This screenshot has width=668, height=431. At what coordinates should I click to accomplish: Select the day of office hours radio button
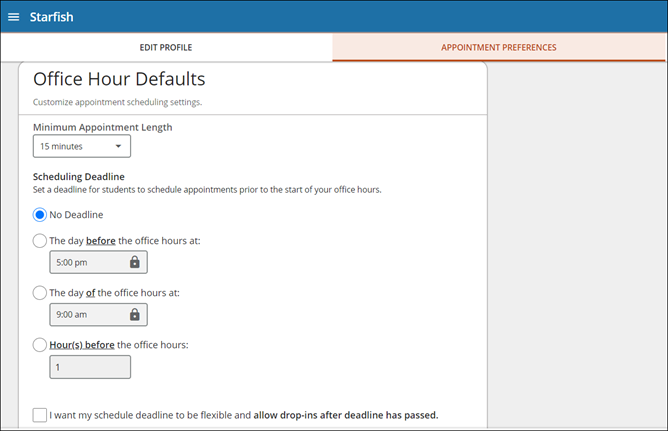point(40,292)
